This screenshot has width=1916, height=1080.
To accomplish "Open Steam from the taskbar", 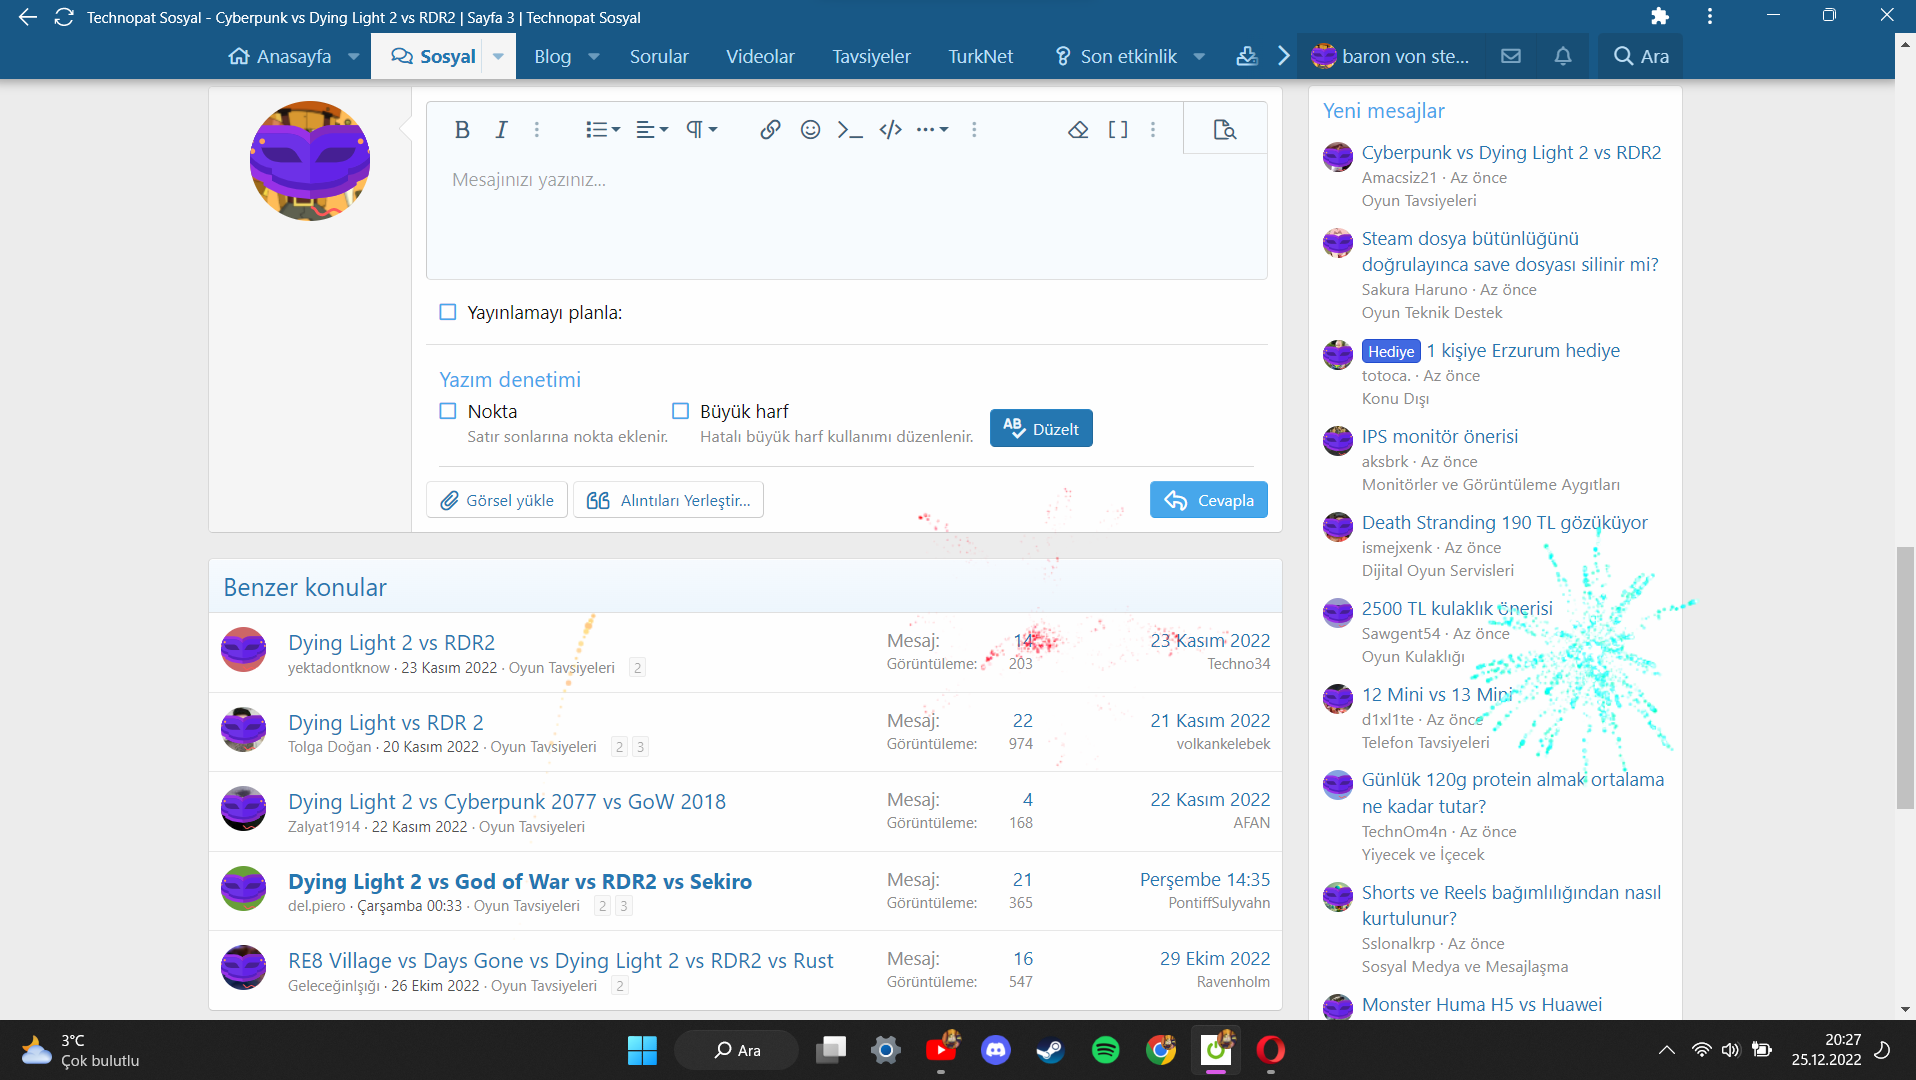I will pyautogui.click(x=1050, y=1050).
